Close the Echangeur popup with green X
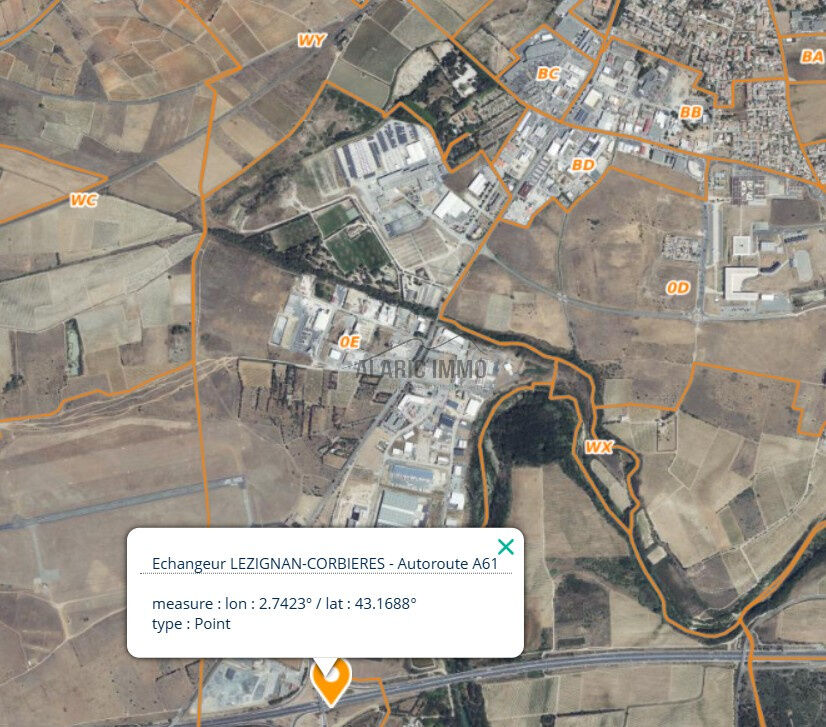This screenshot has height=727, width=826. click(x=506, y=547)
